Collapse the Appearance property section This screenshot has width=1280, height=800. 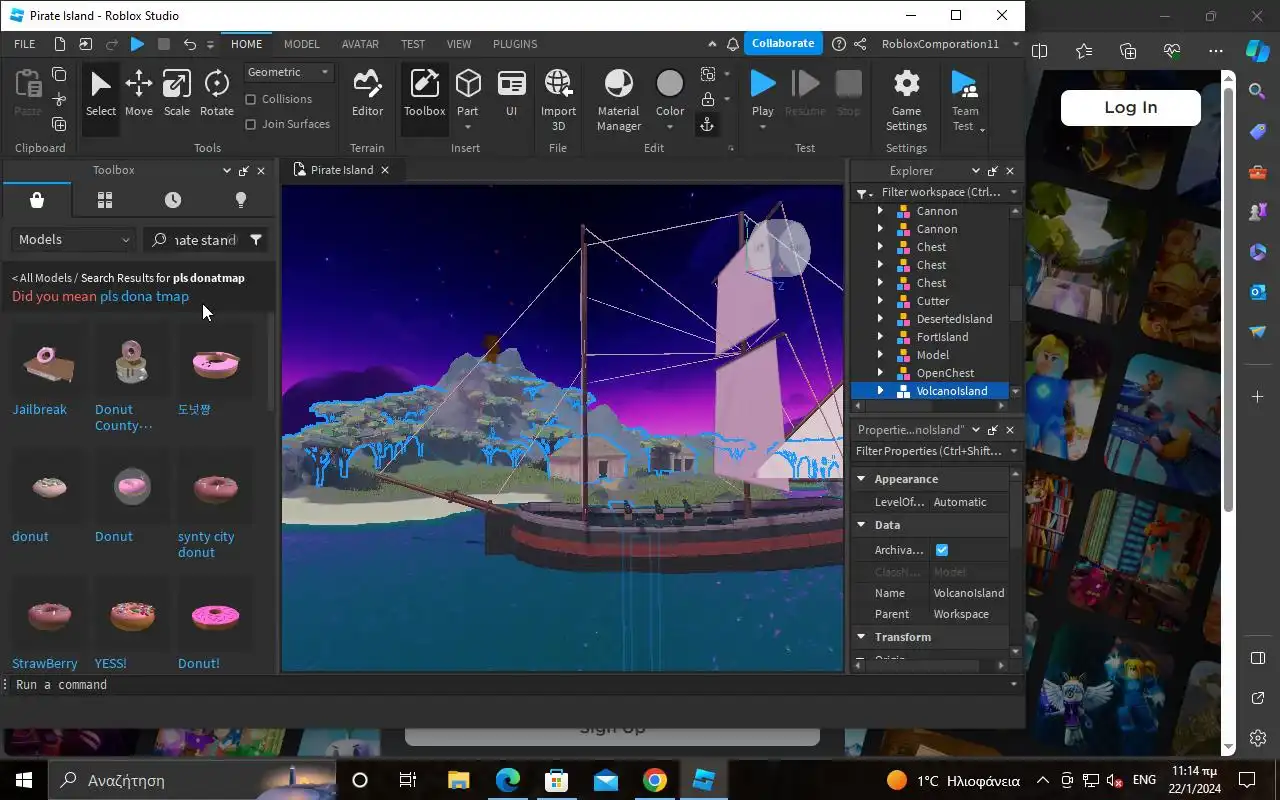coord(861,479)
